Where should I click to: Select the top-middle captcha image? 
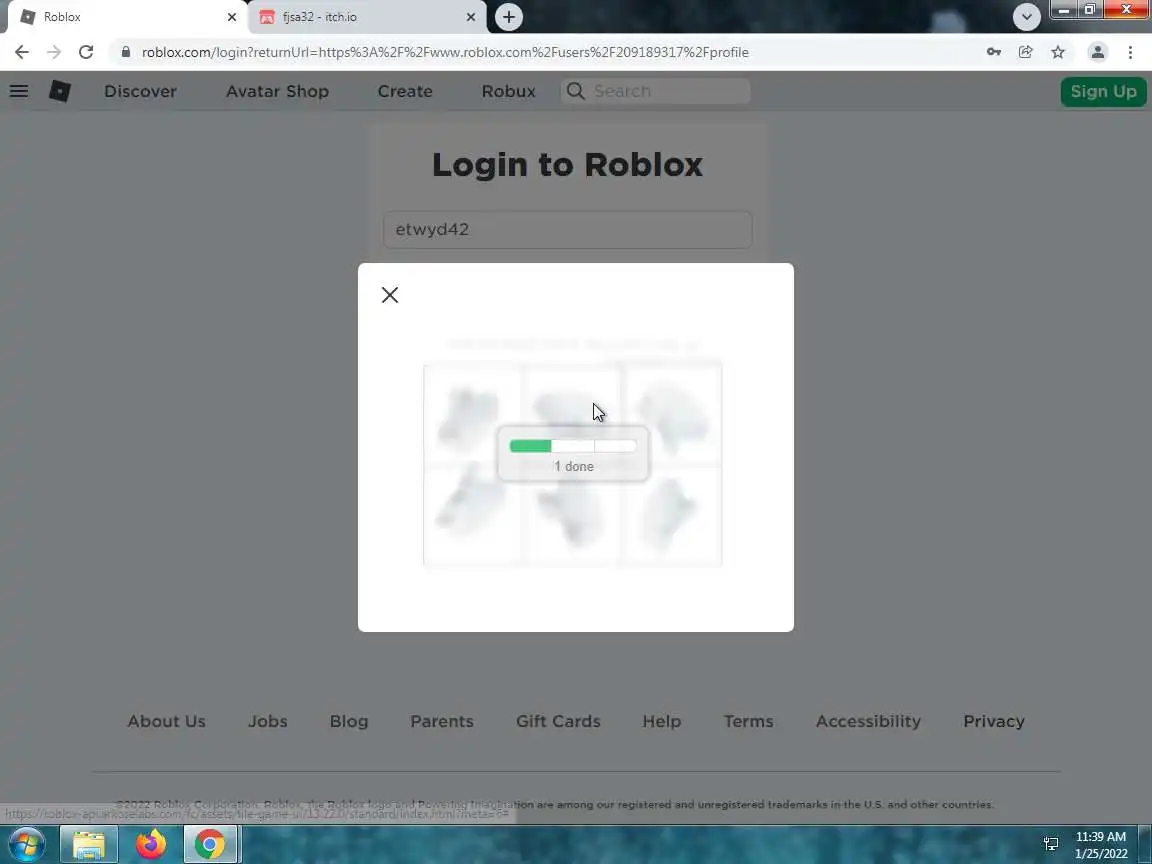pyautogui.click(x=572, y=415)
